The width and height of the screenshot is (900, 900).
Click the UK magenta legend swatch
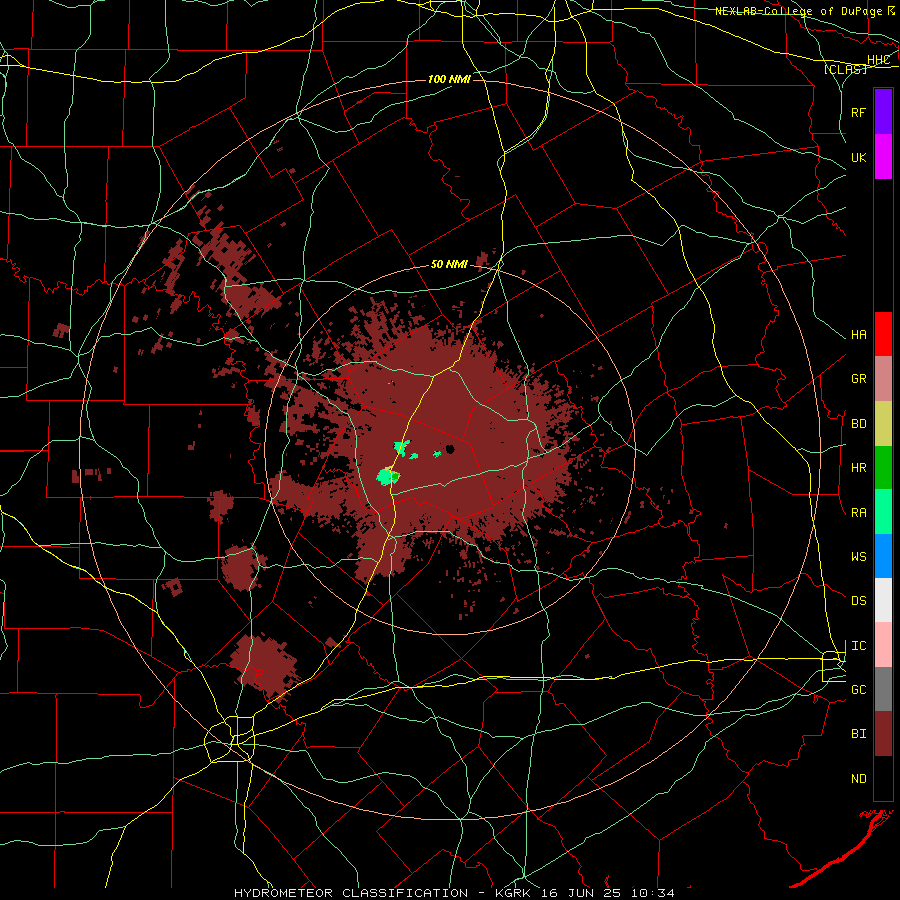[883, 157]
